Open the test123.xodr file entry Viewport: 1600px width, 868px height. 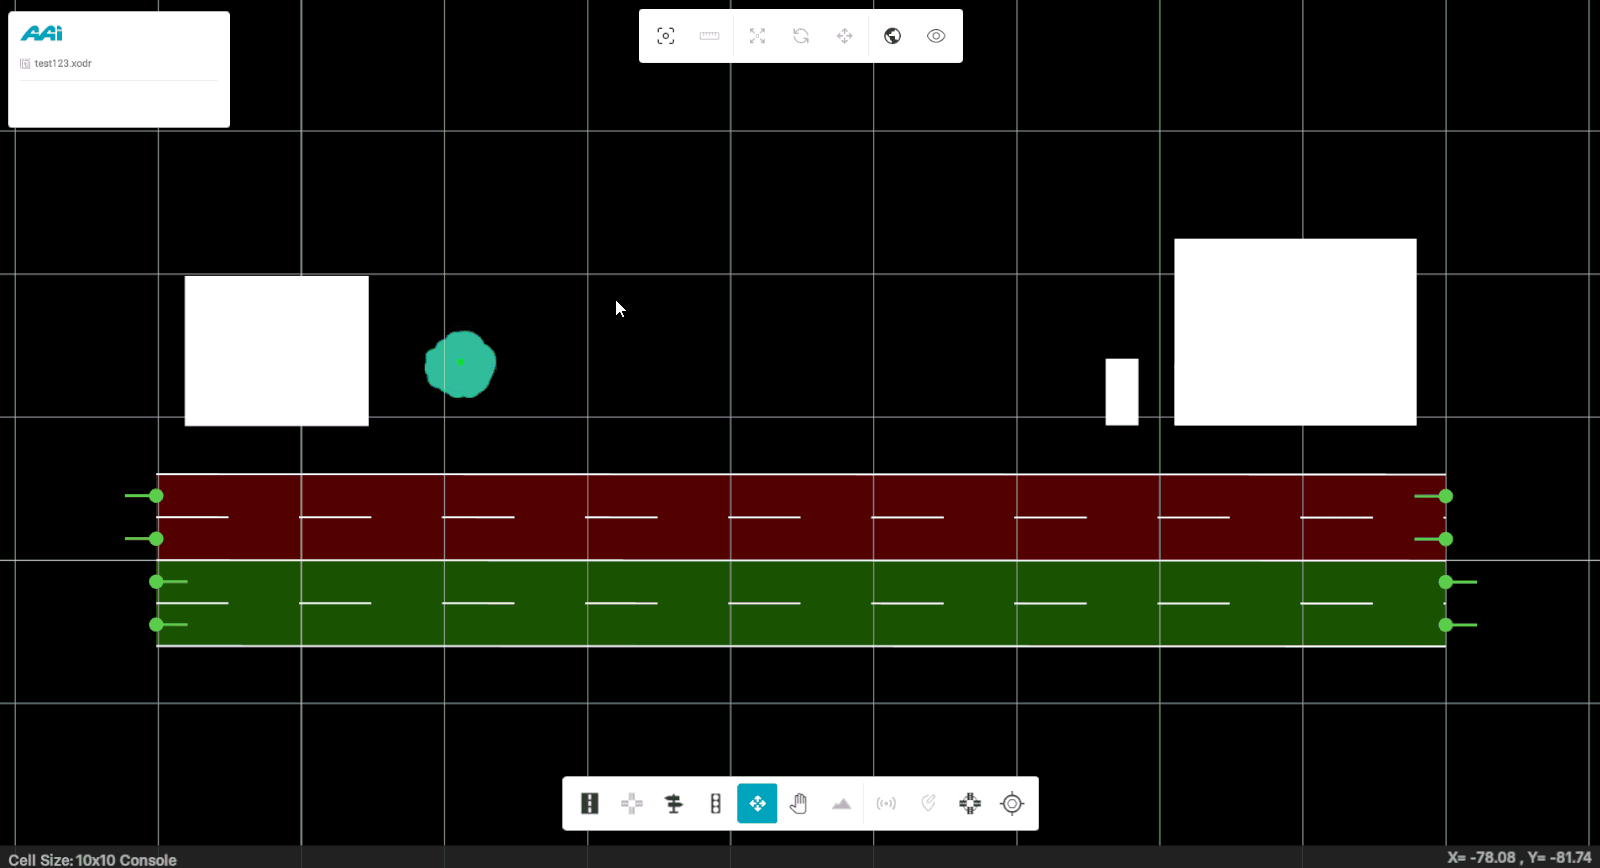pos(62,63)
